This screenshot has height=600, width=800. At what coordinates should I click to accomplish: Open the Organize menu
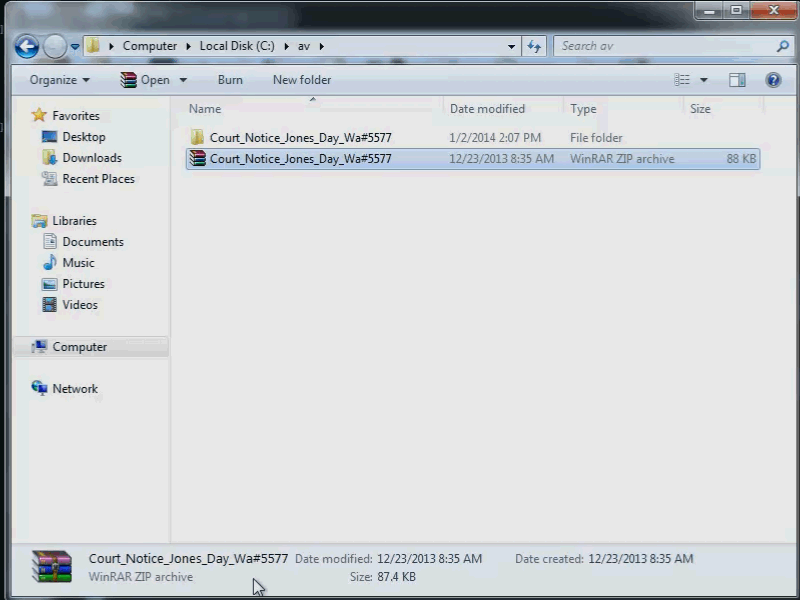[59, 80]
